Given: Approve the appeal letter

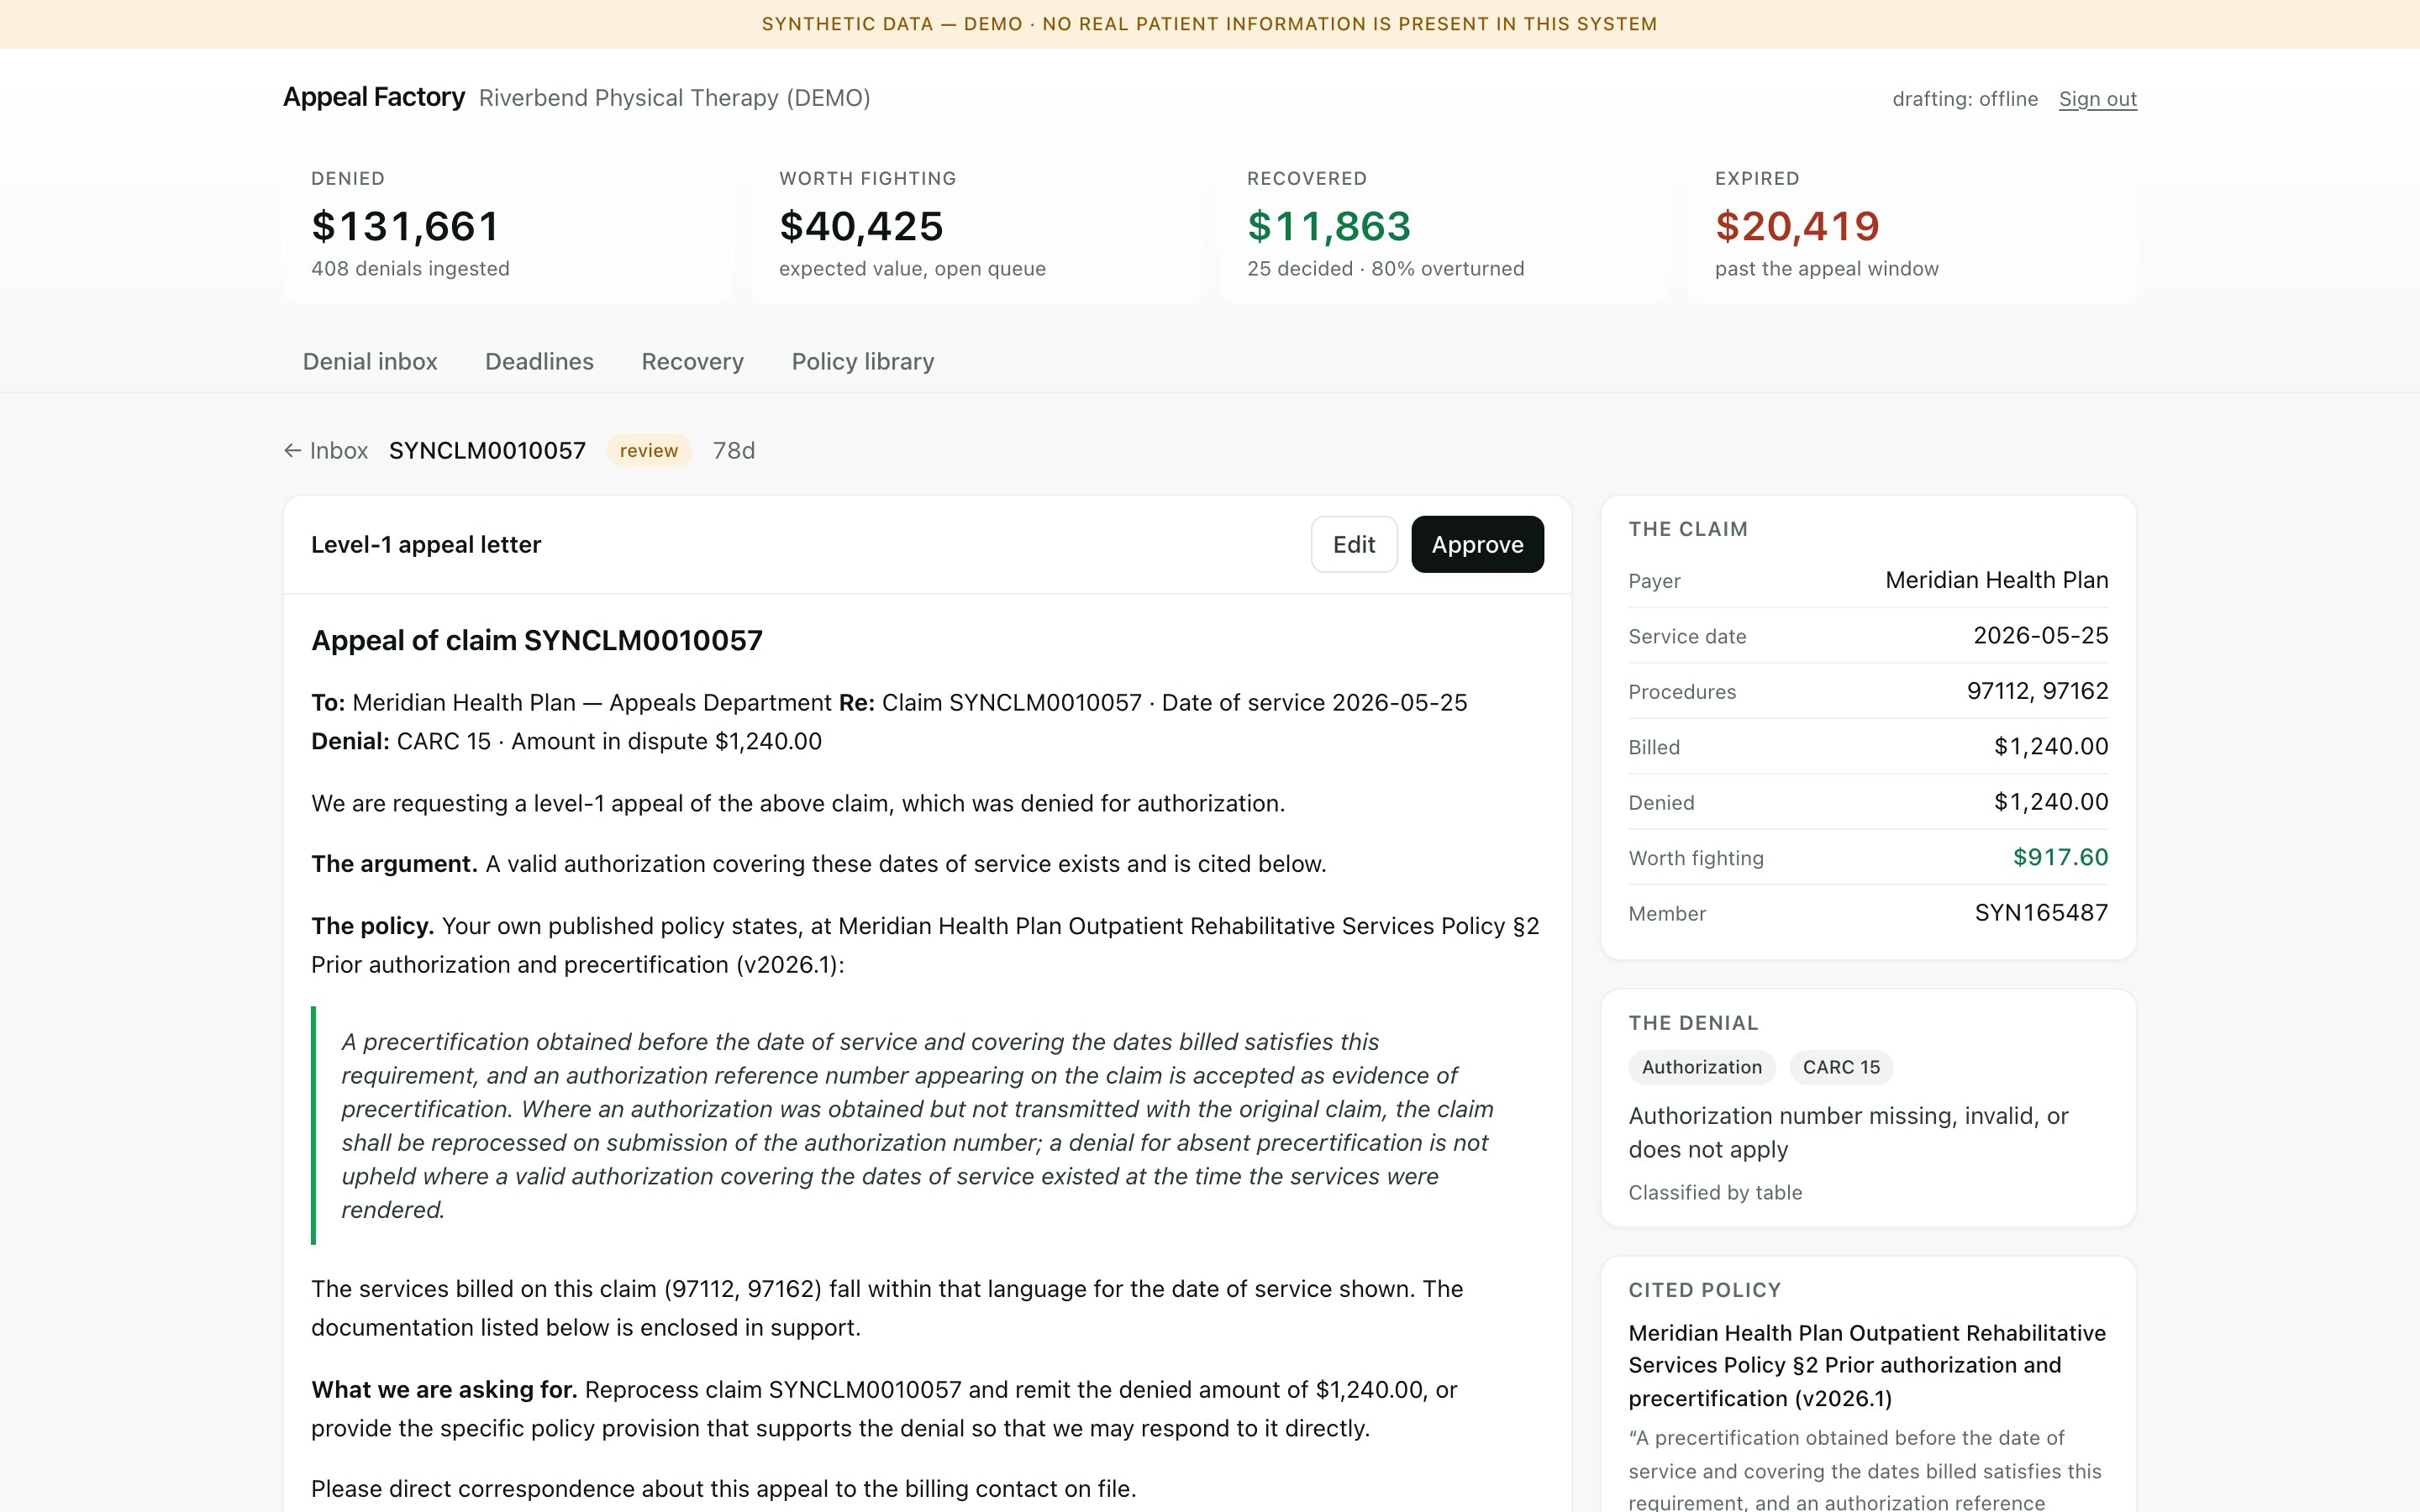Looking at the screenshot, I should tap(1477, 544).
